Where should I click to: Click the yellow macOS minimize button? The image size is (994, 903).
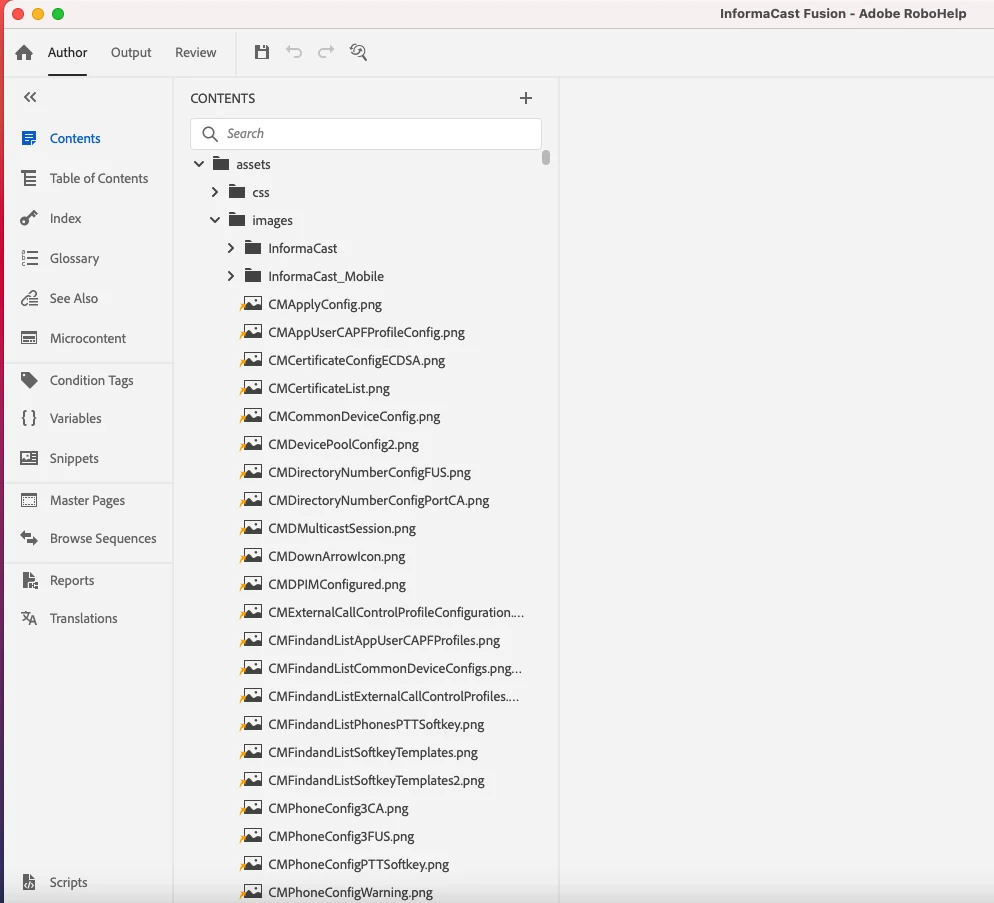(37, 14)
